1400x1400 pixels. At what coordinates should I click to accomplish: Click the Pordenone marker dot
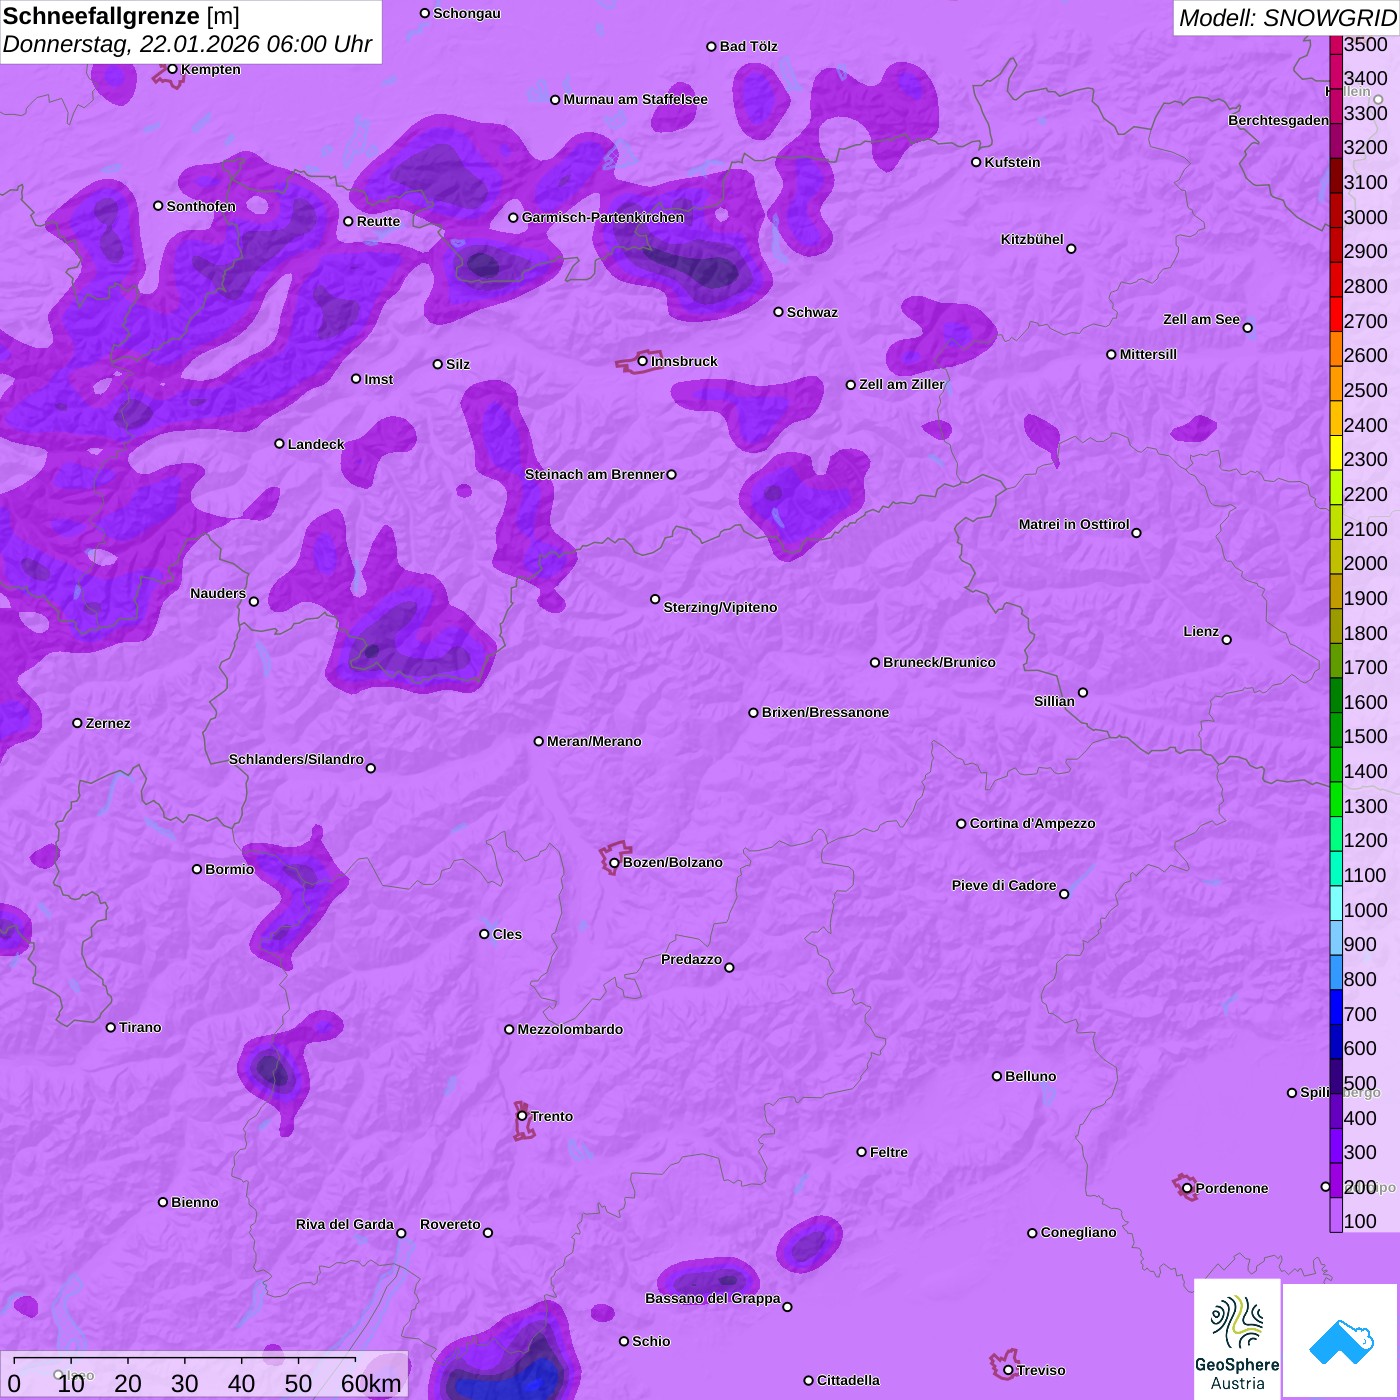1187,1188
